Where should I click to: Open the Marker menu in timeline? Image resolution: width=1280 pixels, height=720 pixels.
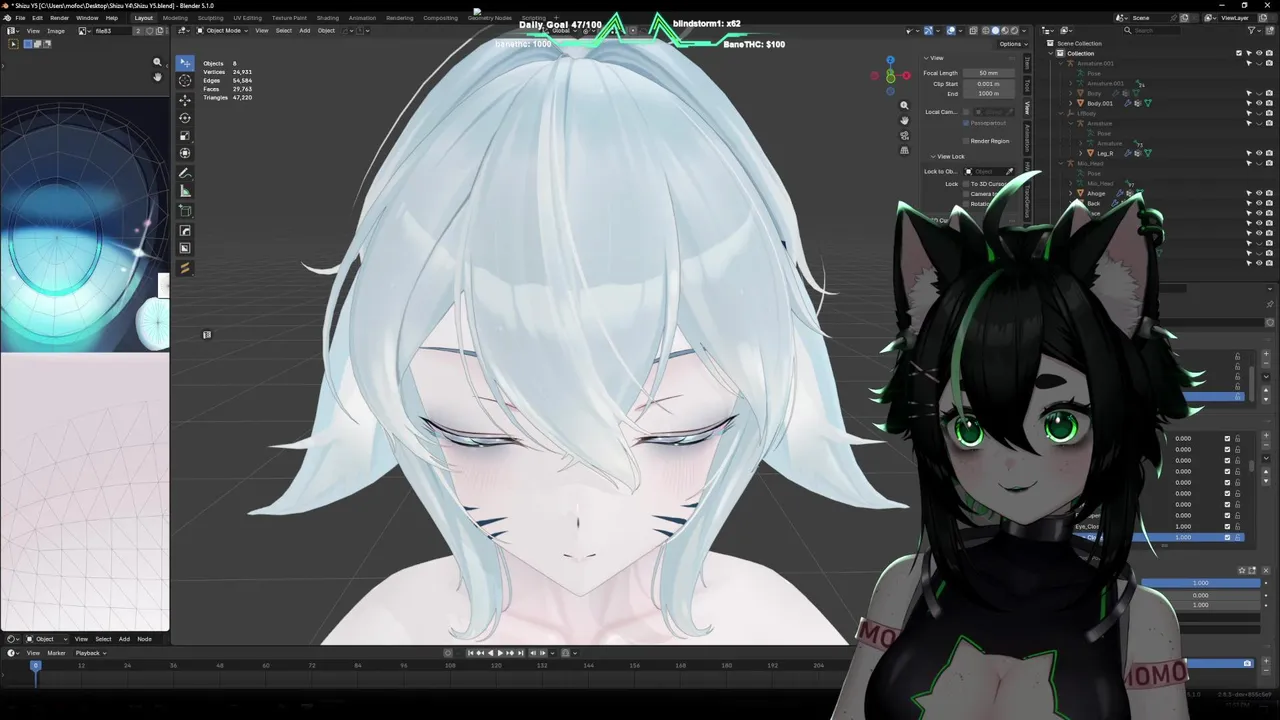56,653
